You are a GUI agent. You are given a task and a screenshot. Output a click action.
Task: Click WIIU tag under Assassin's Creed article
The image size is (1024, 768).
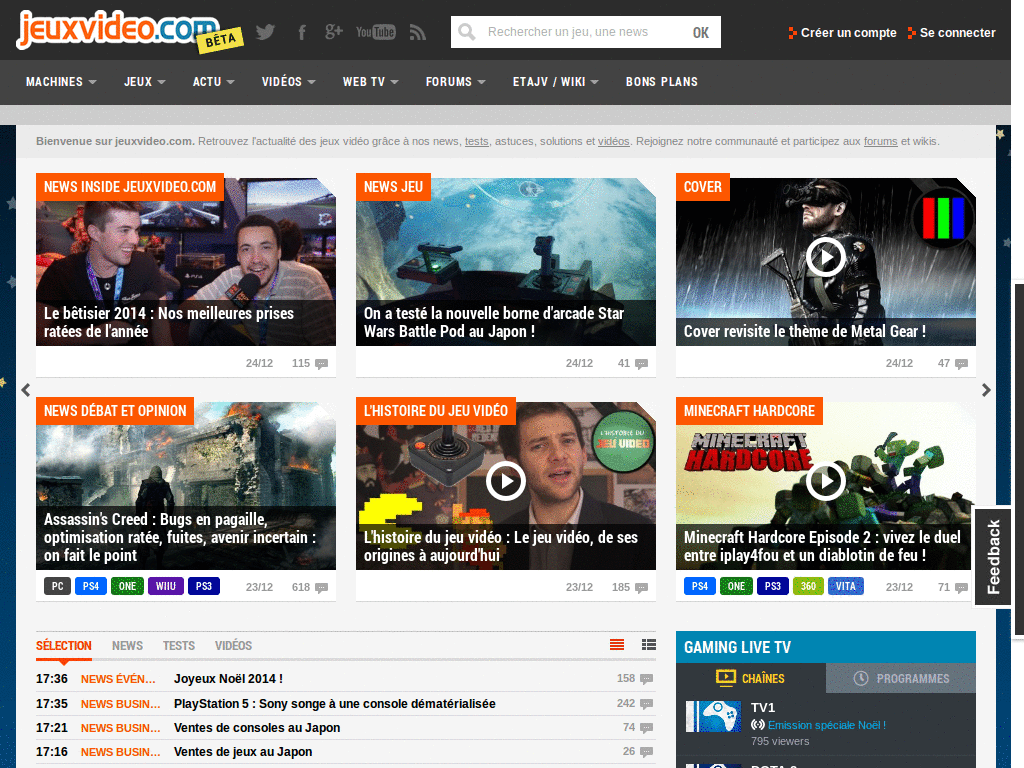tap(166, 586)
